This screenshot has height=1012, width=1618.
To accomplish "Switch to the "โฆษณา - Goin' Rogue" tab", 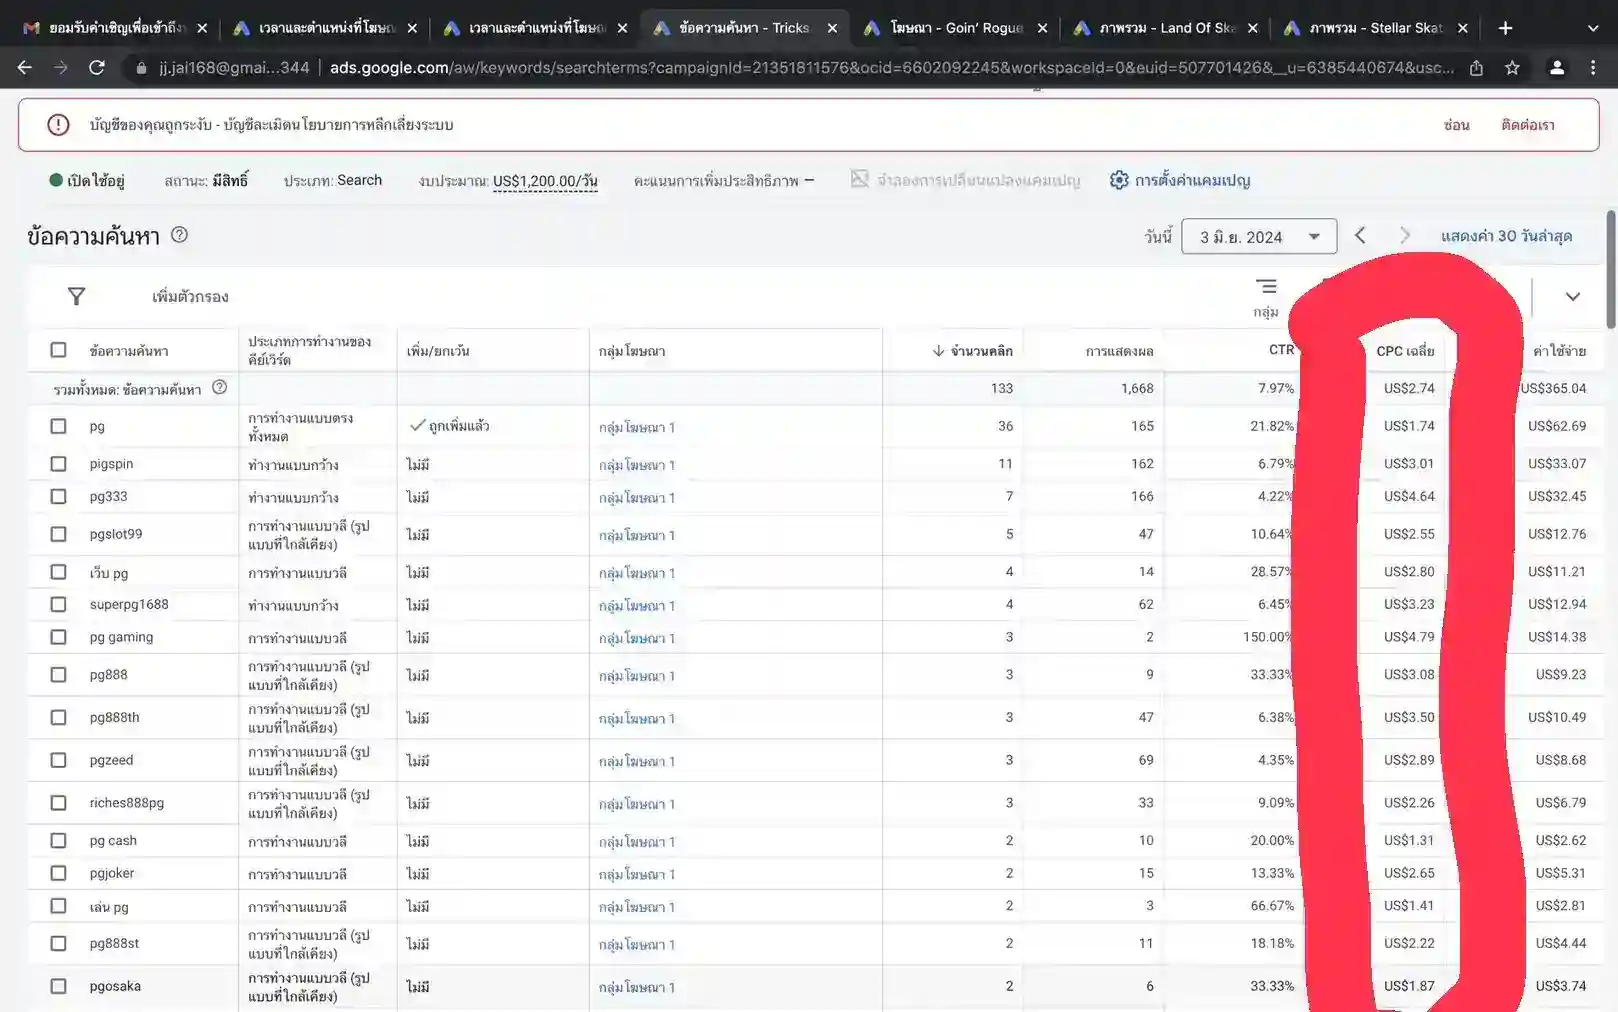I will click(x=950, y=27).
